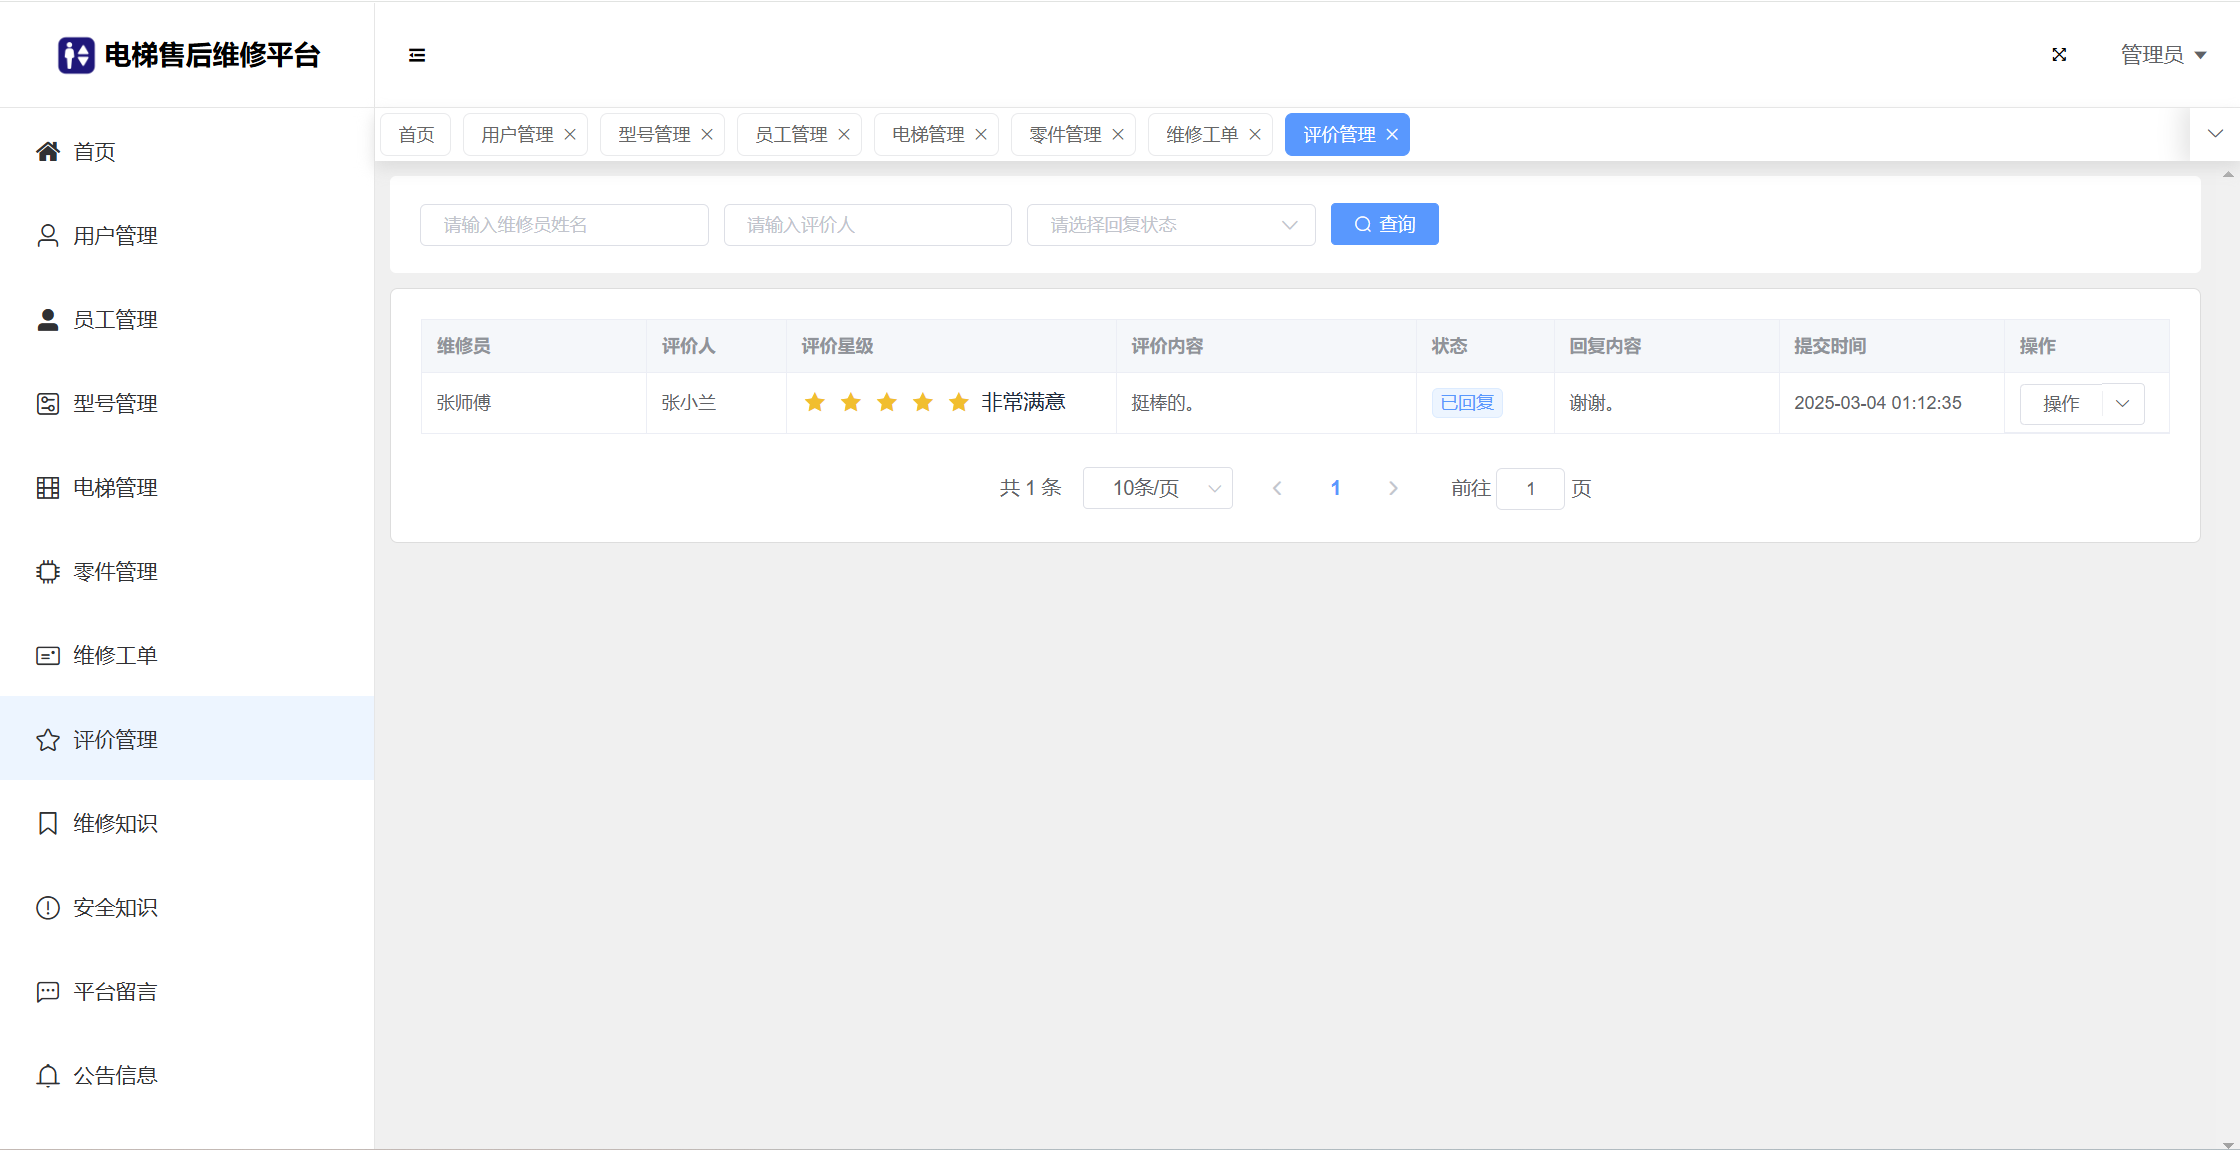Viewport: 2240px width, 1150px height.
Task: Switch to the 电梯管理 tab
Action: pyautogui.click(x=927, y=135)
